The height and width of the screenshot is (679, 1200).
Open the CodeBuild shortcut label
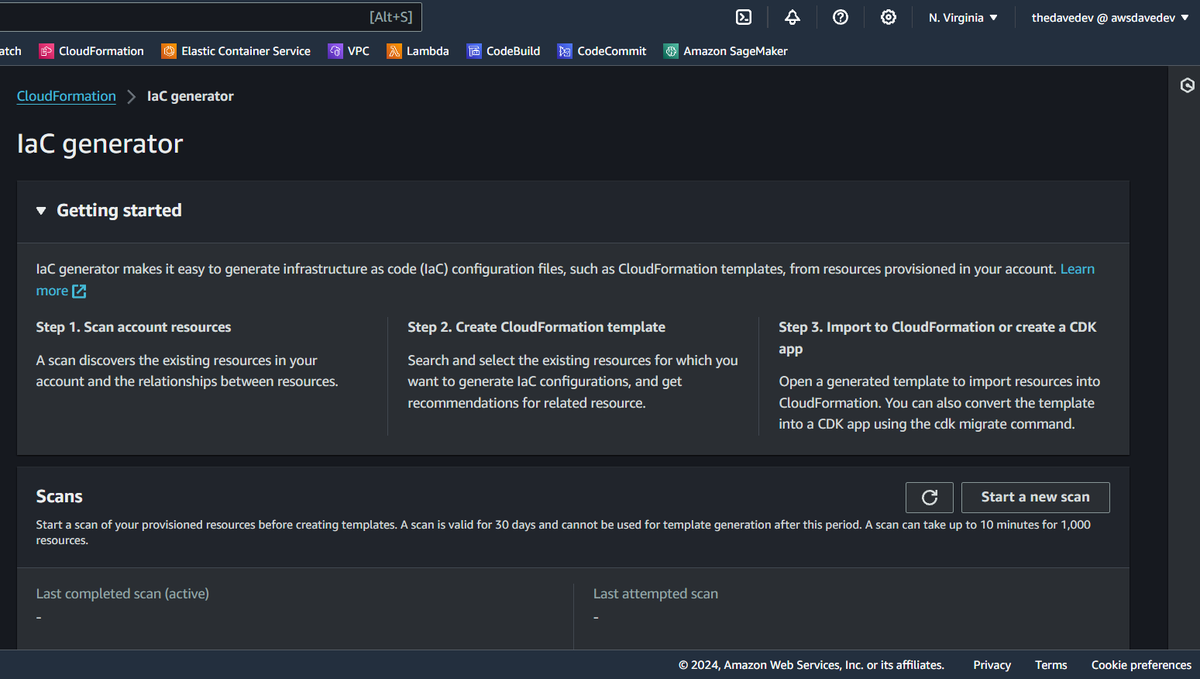click(513, 51)
